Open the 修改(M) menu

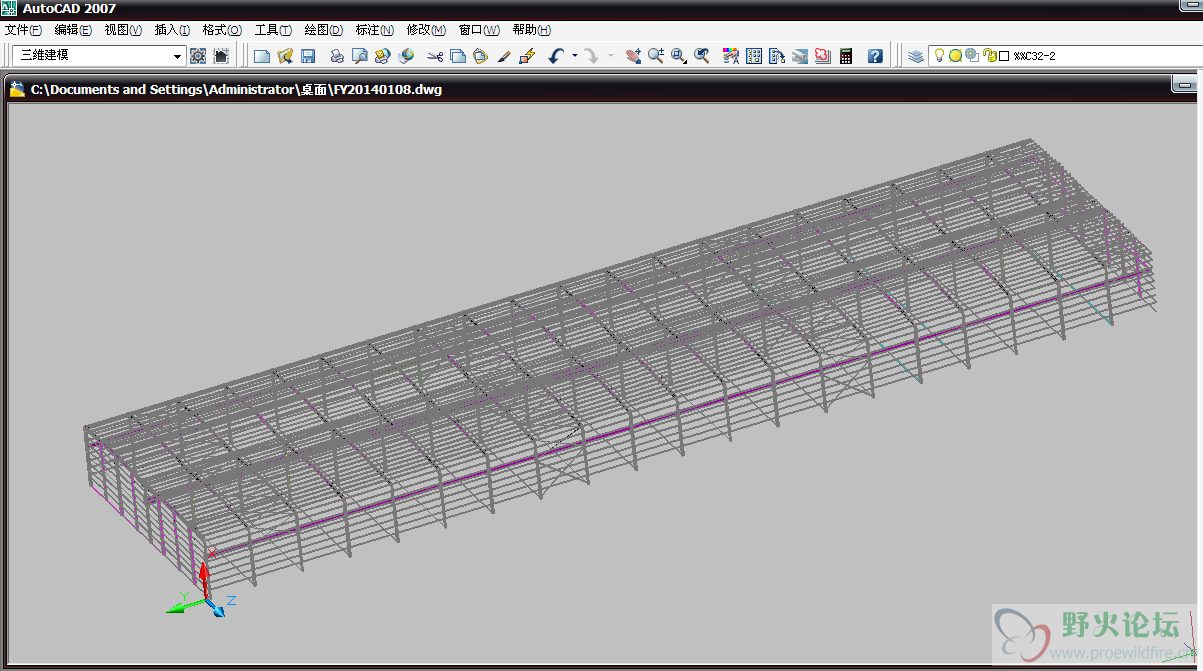coord(426,30)
